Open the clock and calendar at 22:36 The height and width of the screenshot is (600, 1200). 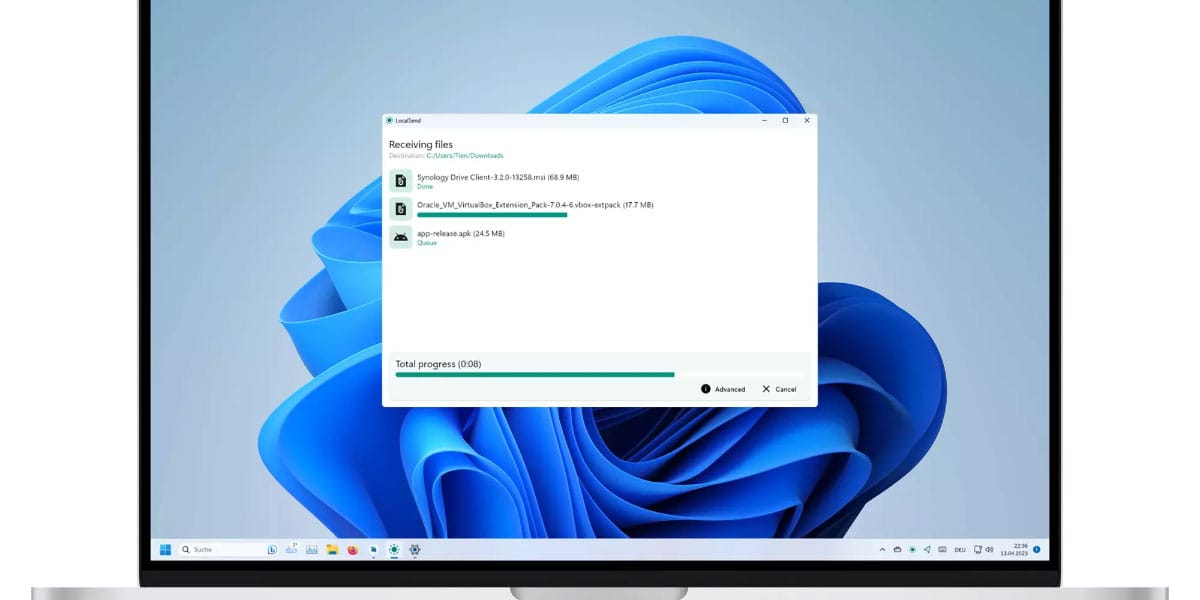pyautogui.click(x=1014, y=549)
